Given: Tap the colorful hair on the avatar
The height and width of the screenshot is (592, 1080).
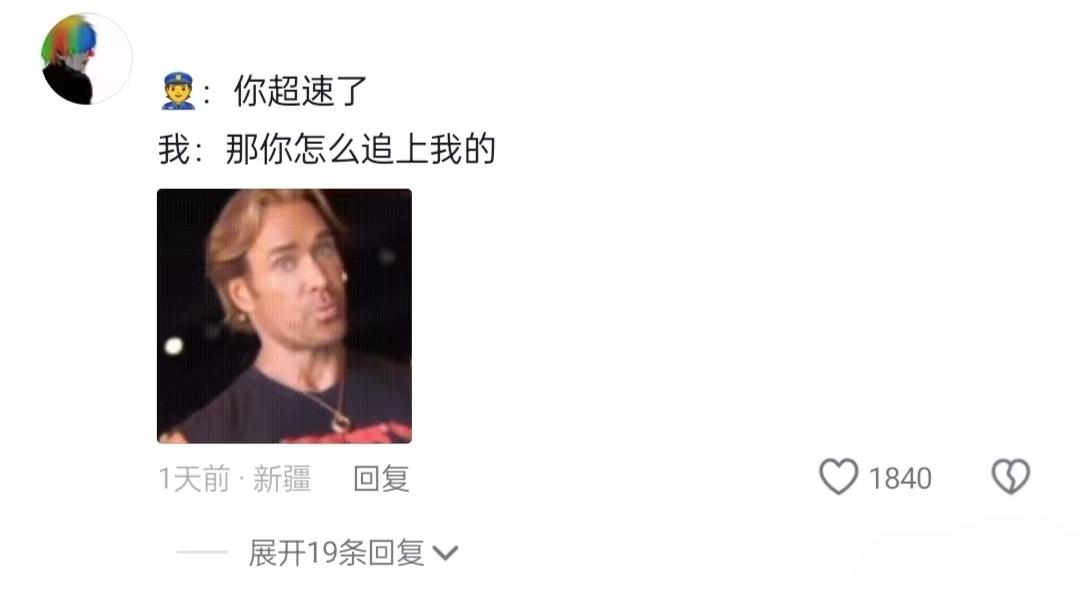Looking at the screenshot, I should coord(69,41).
